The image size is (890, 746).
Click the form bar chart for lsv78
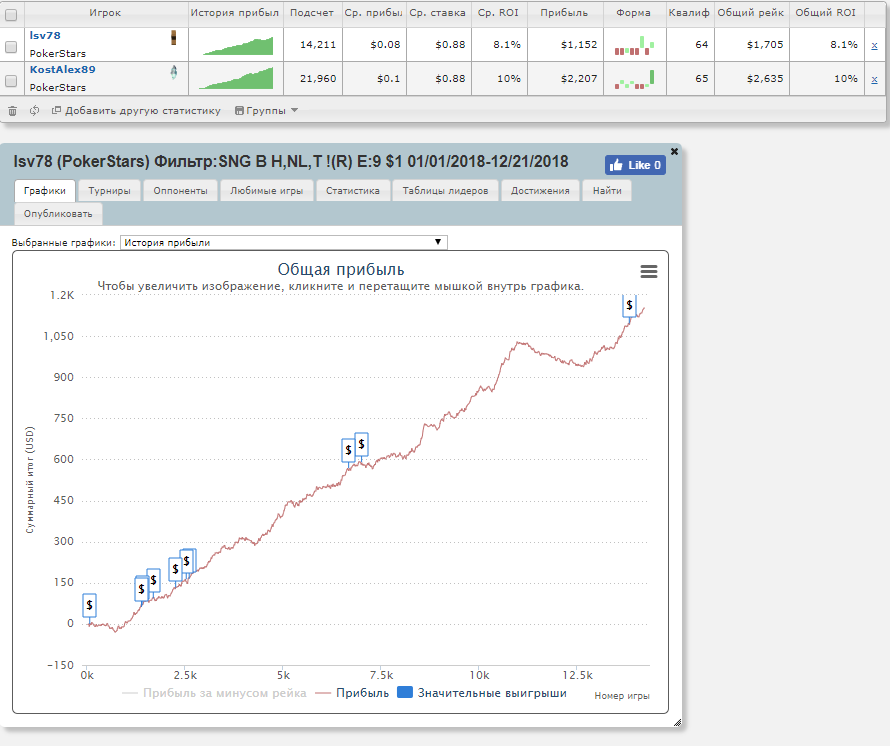point(634,45)
